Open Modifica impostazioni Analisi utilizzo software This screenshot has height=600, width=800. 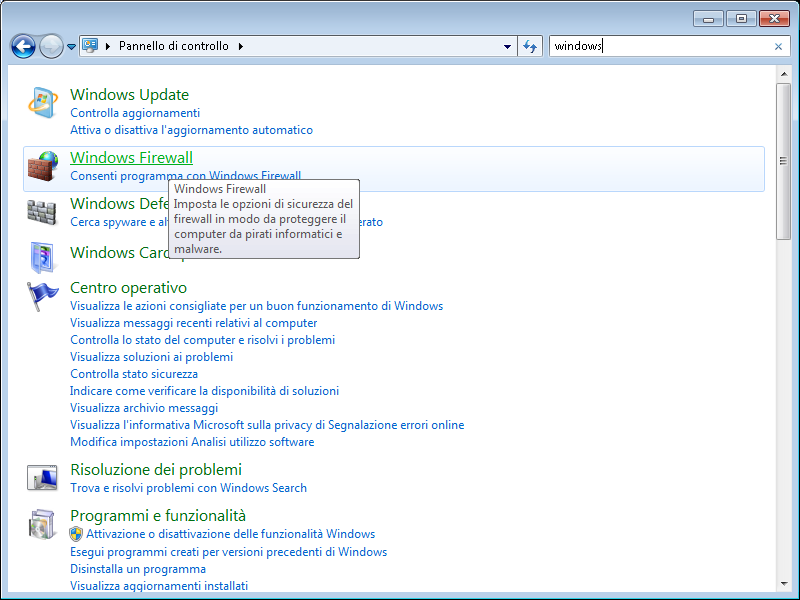[x=192, y=442]
